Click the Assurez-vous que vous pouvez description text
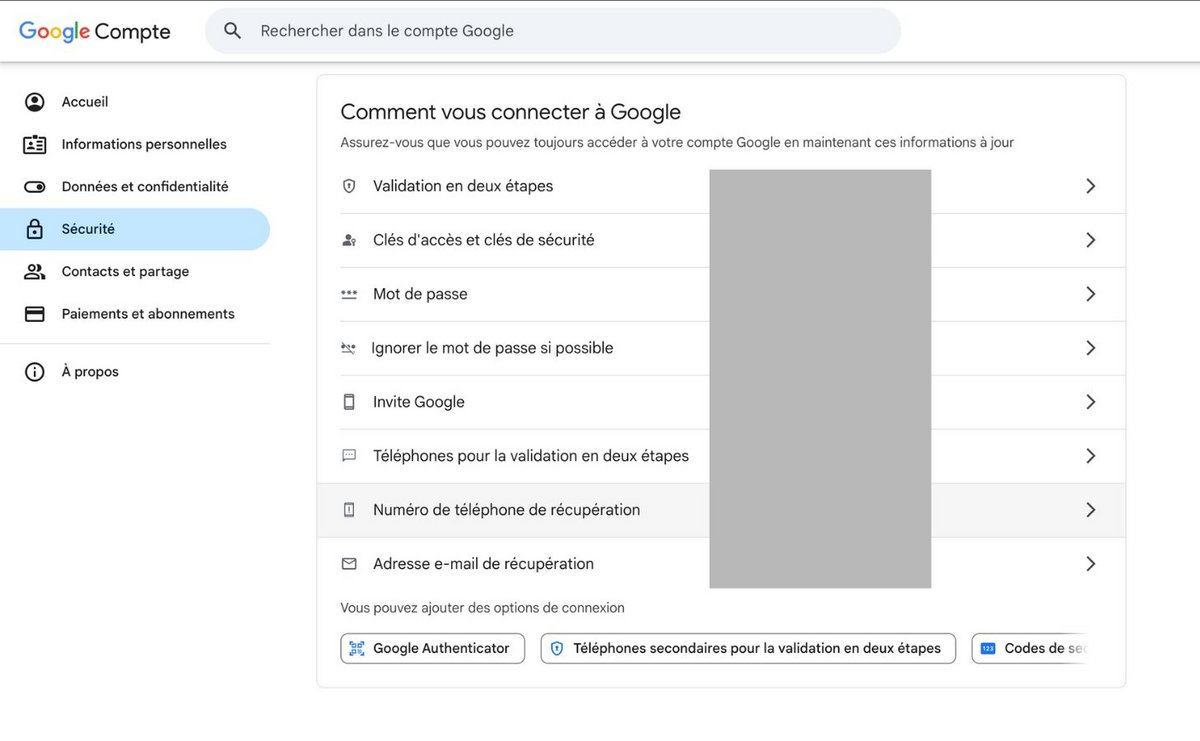This screenshot has height=741, width=1200. click(x=677, y=143)
